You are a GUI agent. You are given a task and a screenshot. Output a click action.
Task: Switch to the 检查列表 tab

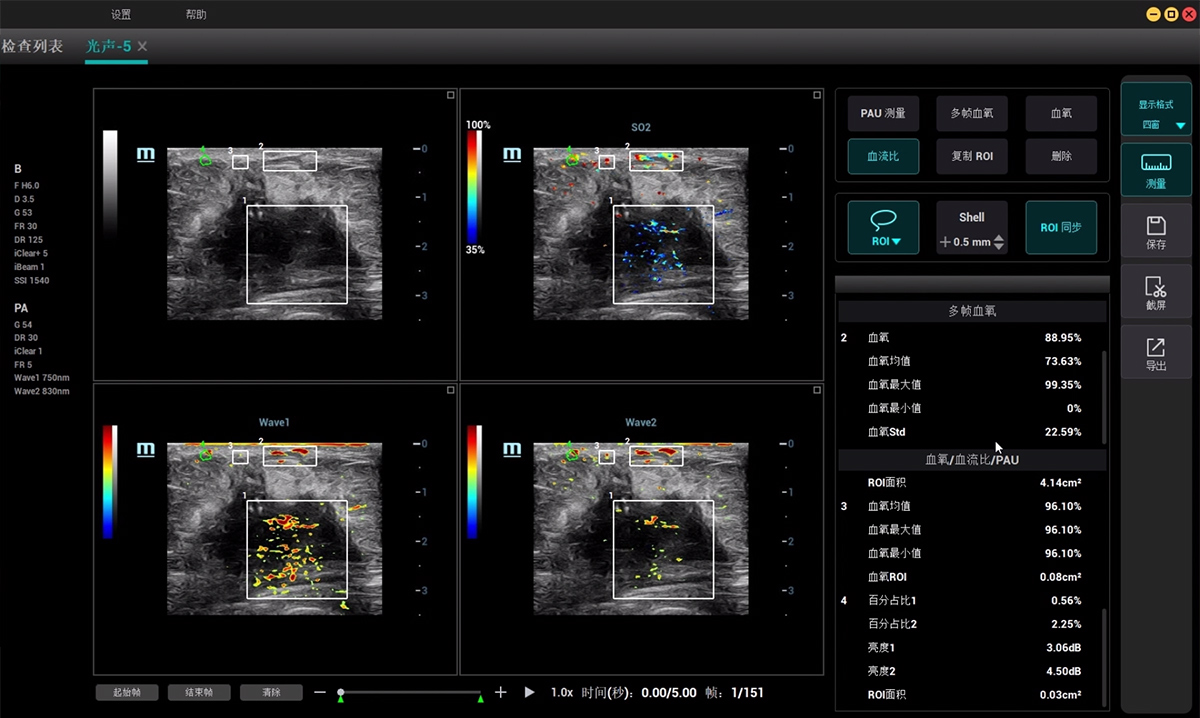pyautogui.click(x=32, y=46)
